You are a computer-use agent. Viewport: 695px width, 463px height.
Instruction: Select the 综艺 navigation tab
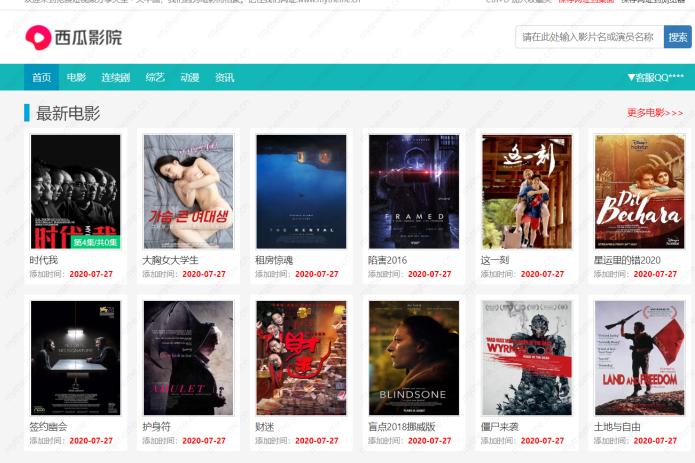(x=155, y=77)
